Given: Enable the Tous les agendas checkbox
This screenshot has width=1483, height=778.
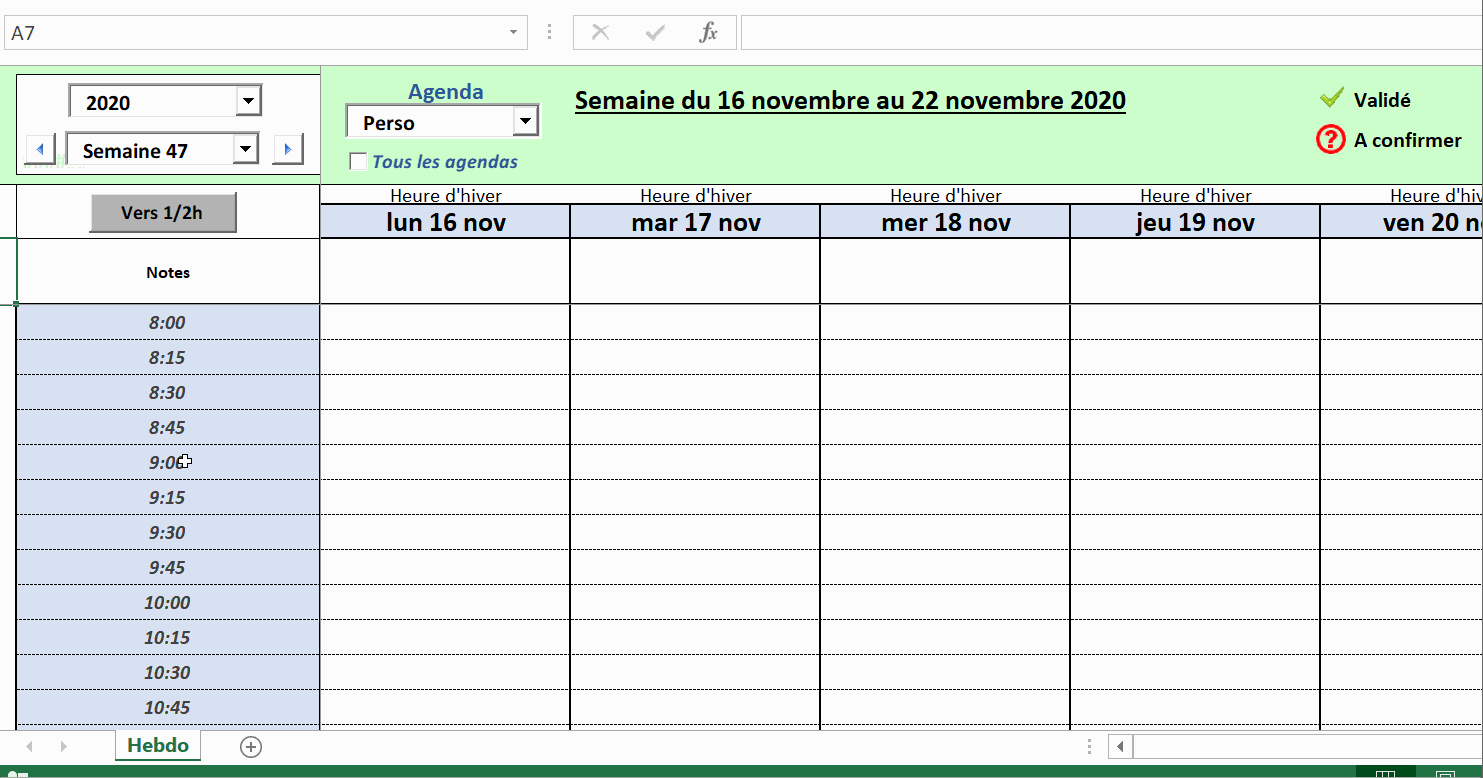Looking at the screenshot, I should [358, 161].
